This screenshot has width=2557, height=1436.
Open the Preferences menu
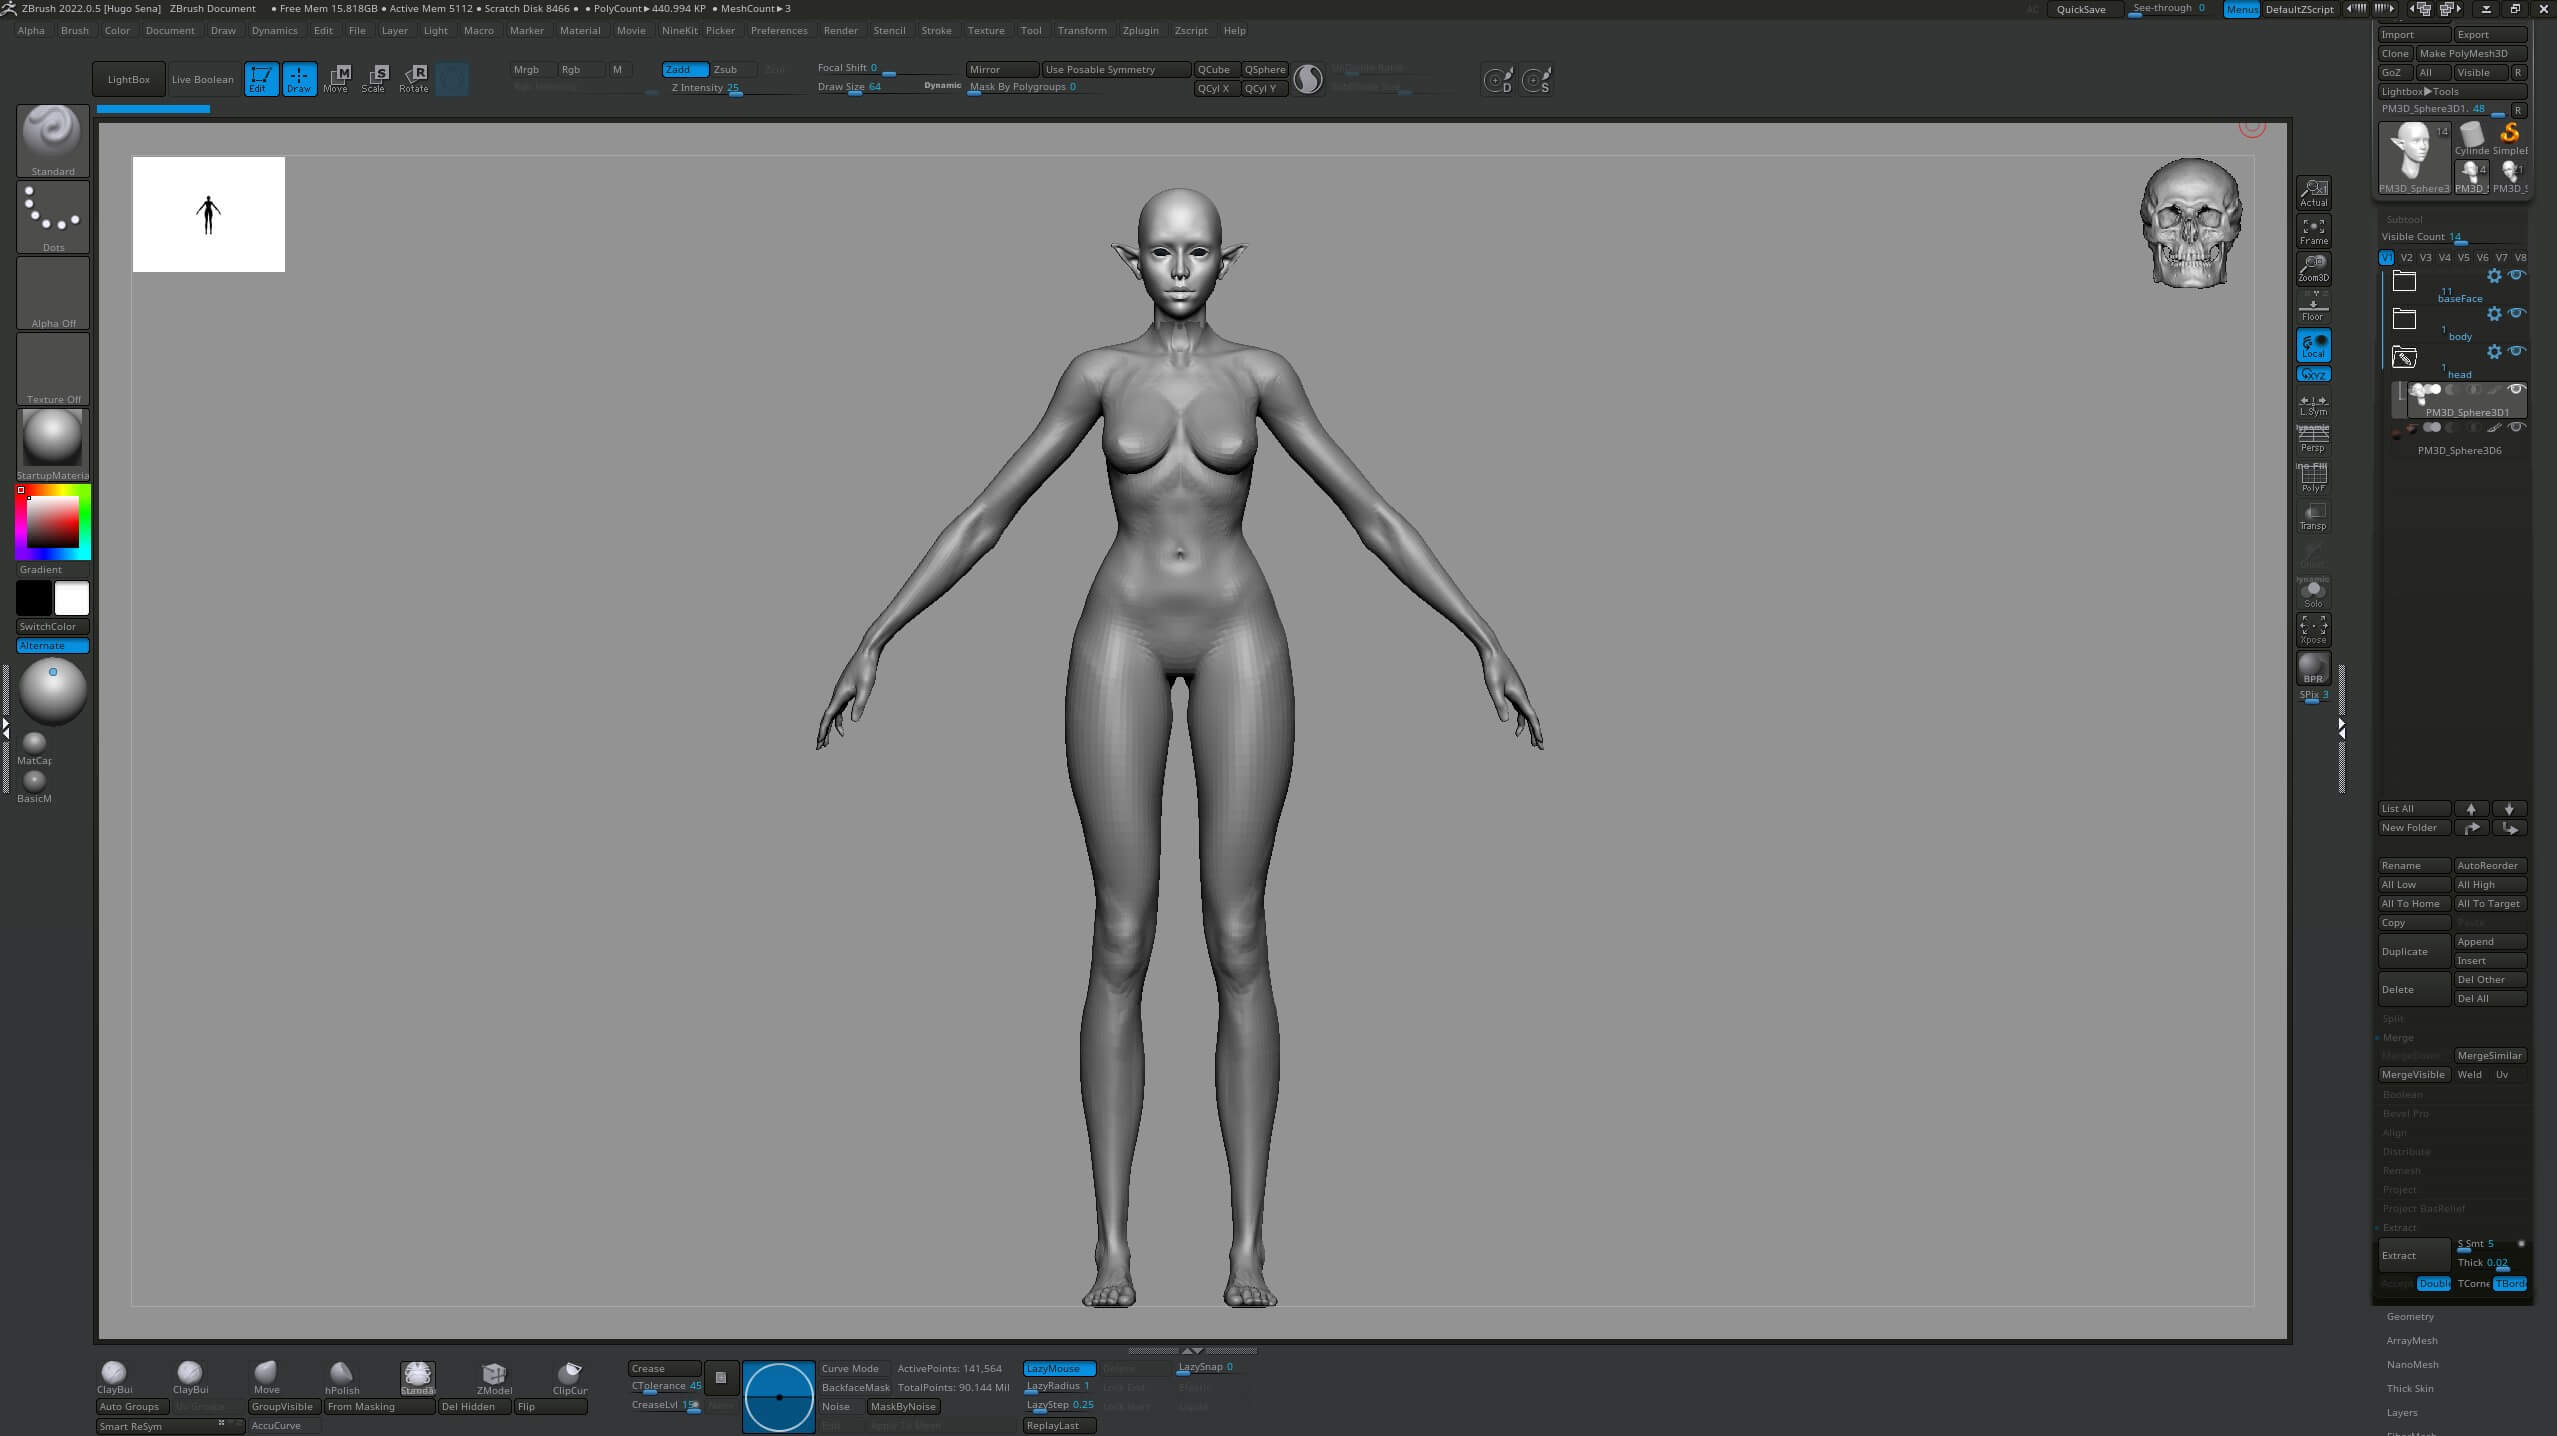click(x=779, y=30)
